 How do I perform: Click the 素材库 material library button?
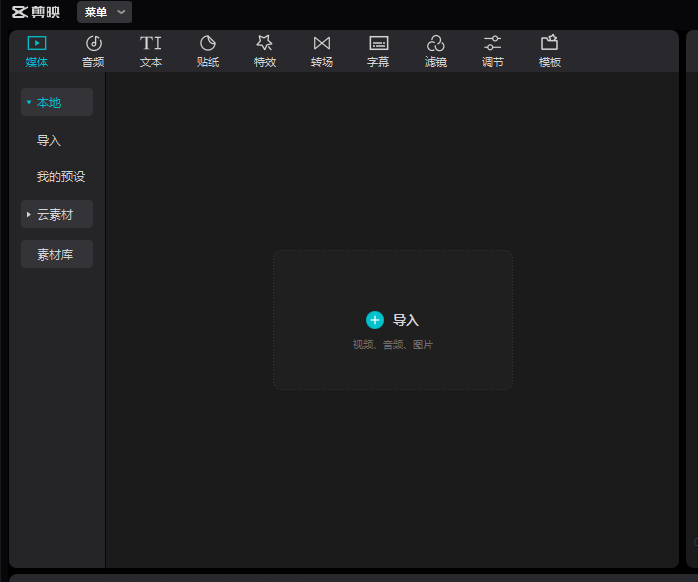[56, 255]
